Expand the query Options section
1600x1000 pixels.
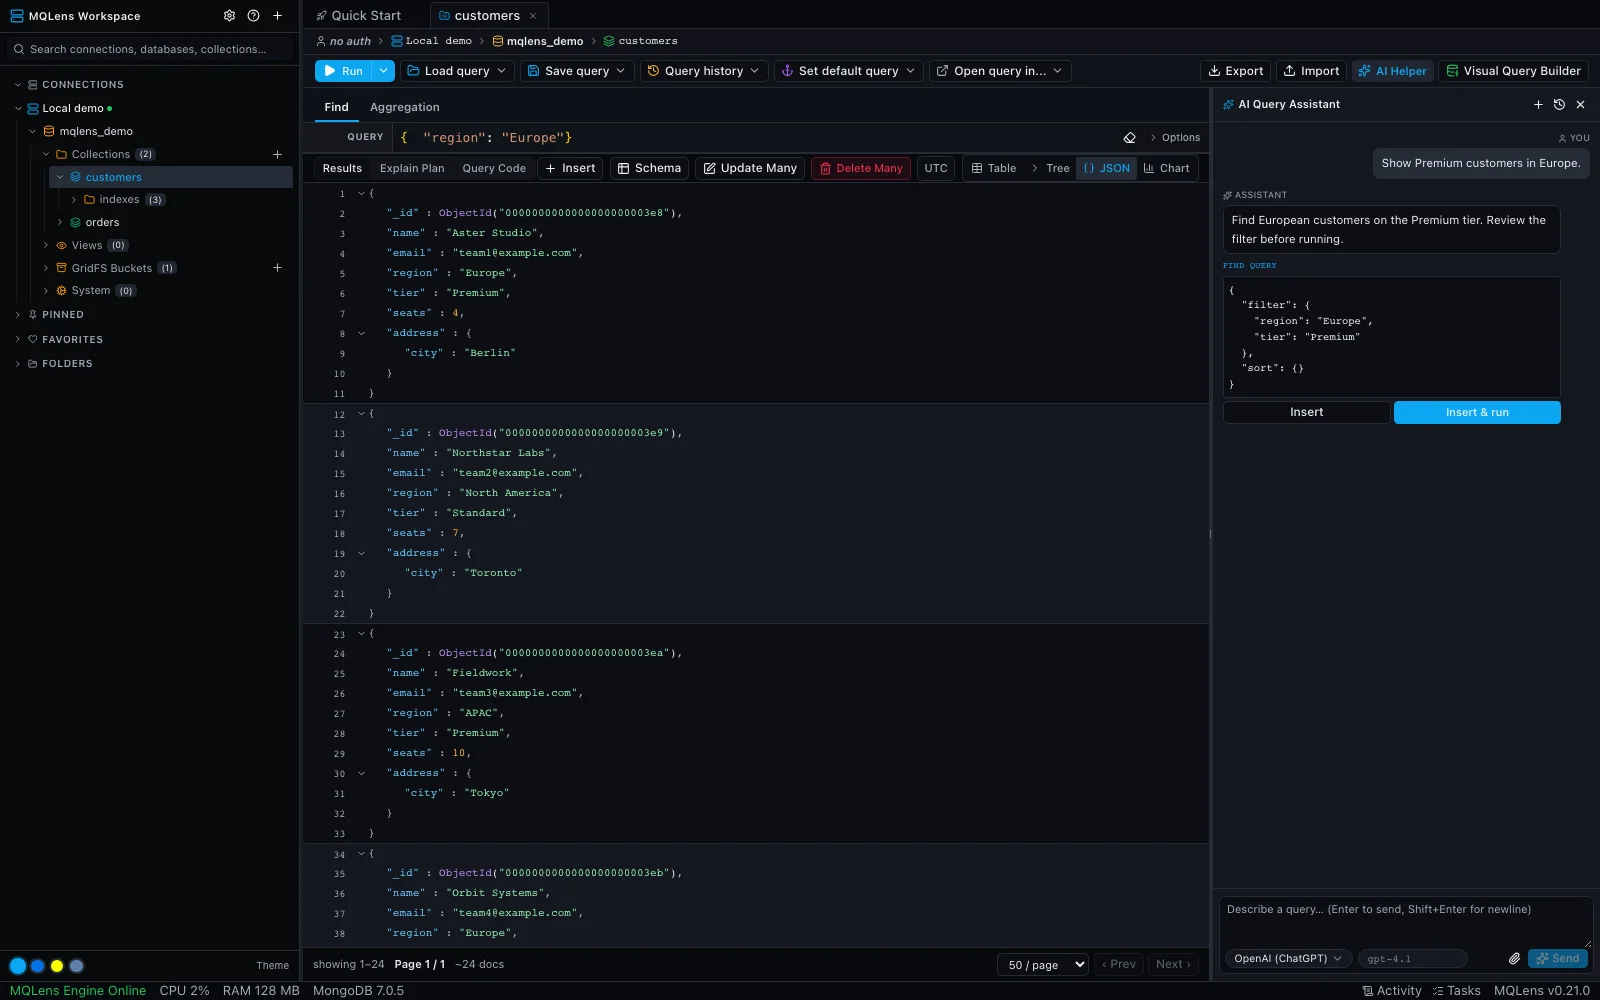[x=1174, y=138]
